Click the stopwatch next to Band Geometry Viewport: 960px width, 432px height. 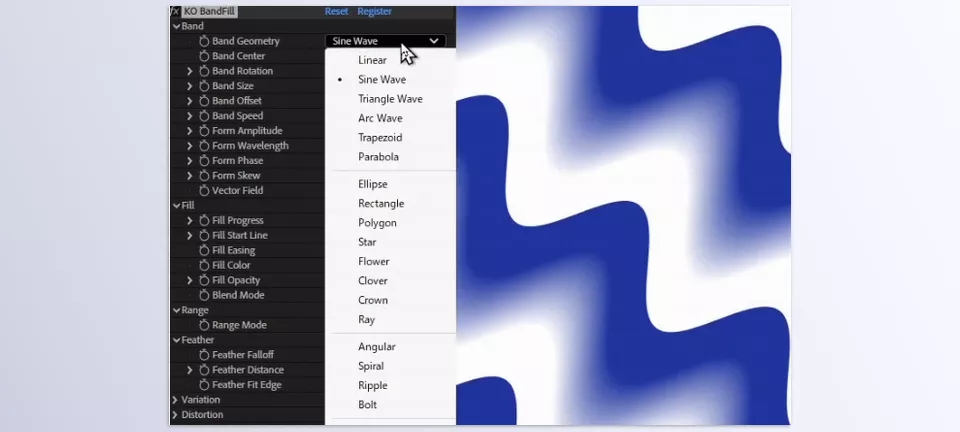pyautogui.click(x=204, y=41)
